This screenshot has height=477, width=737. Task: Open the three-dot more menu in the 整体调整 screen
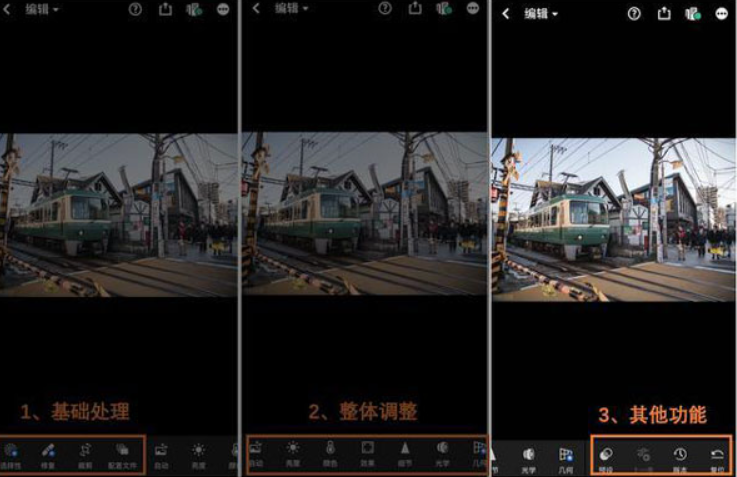[473, 8]
